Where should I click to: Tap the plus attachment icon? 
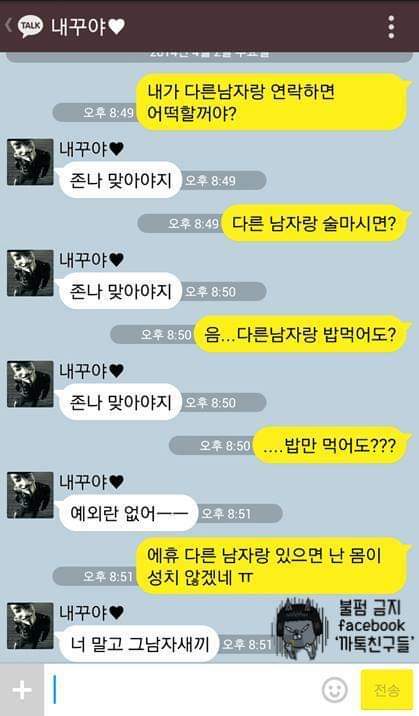click(21, 690)
